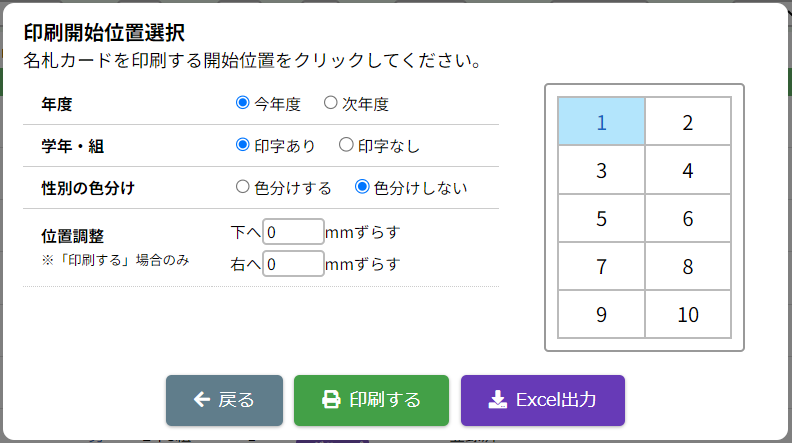The image size is (792, 443).
Task: Set start position to cell 7
Action: click(601, 267)
